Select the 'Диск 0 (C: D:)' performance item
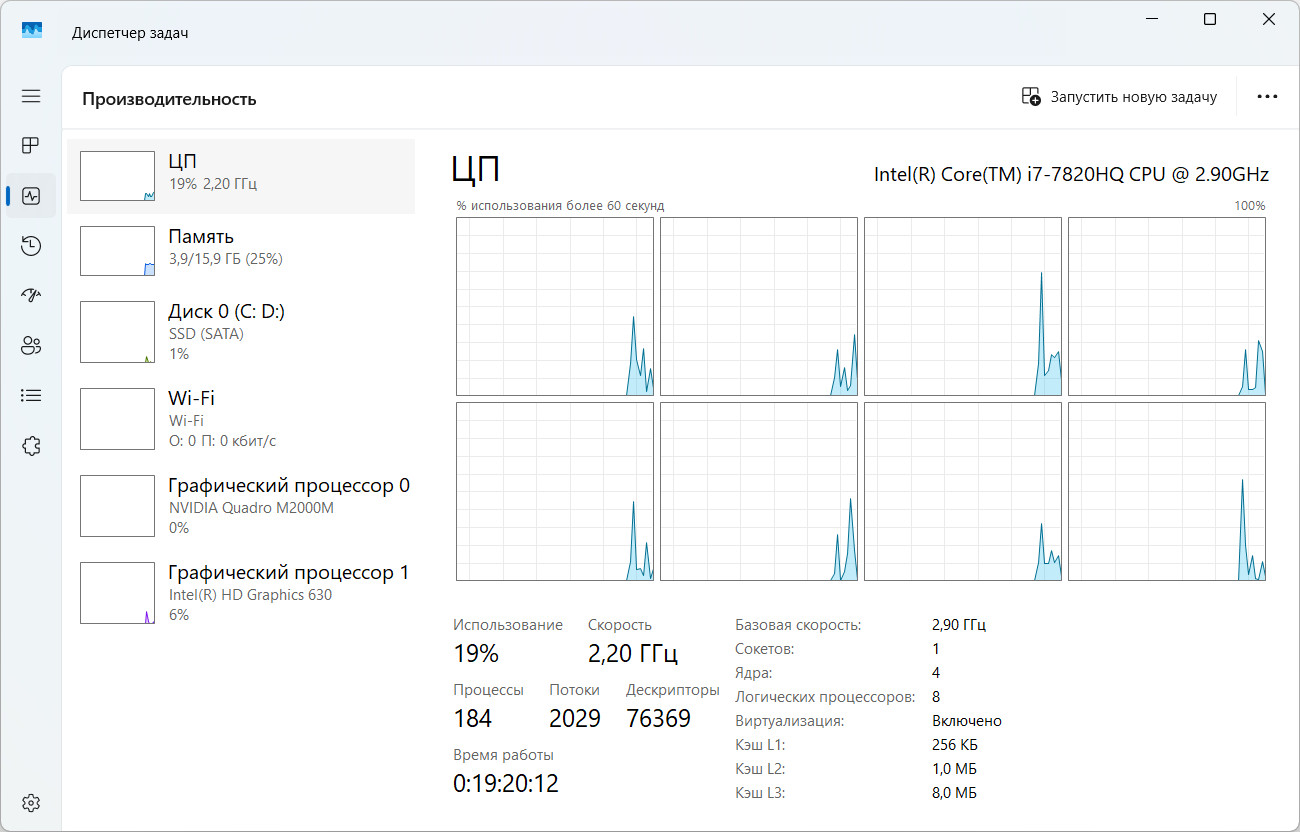This screenshot has height=832, width=1300. point(241,332)
